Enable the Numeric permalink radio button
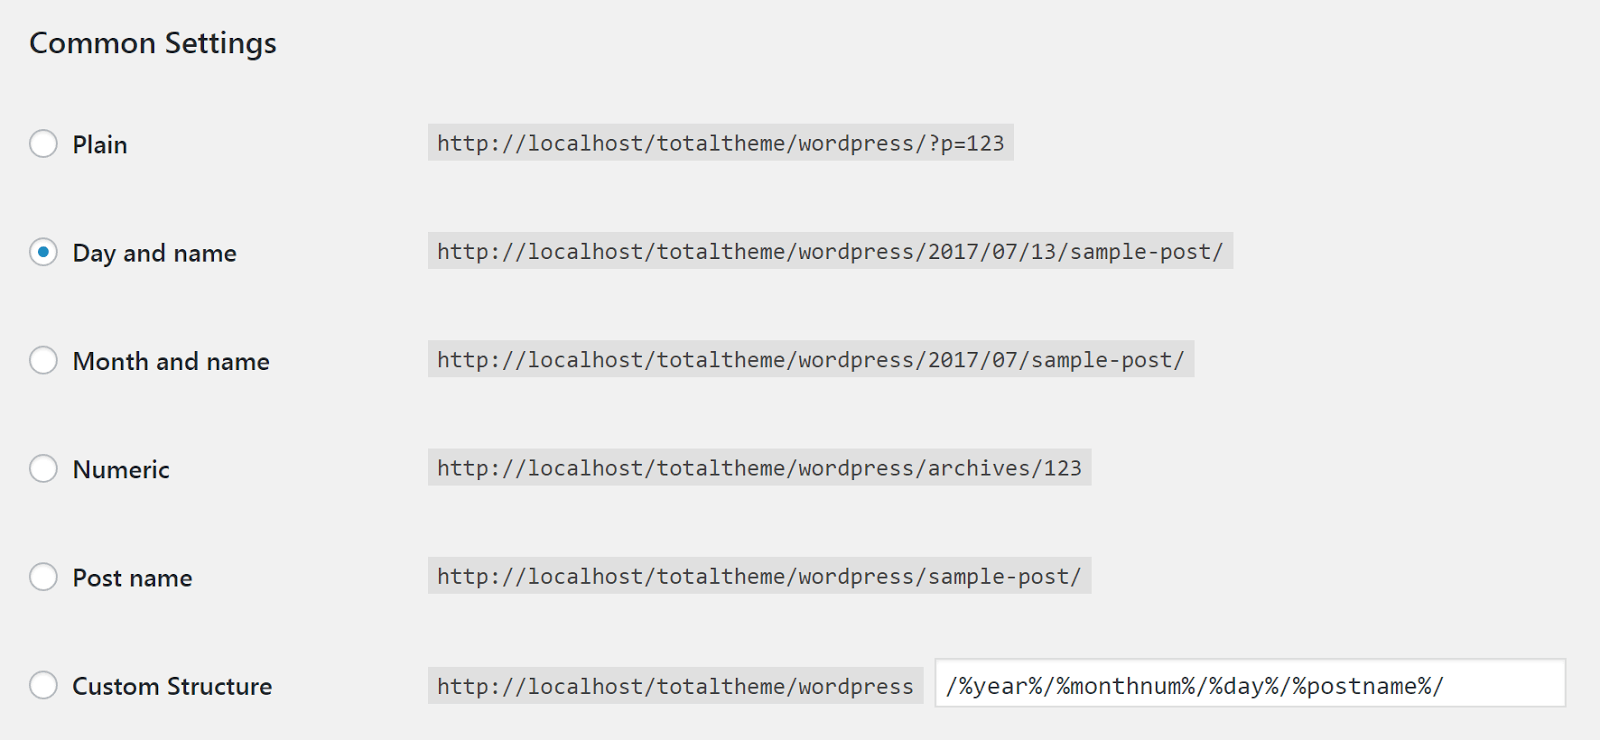The height and width of the screenshot is (740, 1600). 43,468
